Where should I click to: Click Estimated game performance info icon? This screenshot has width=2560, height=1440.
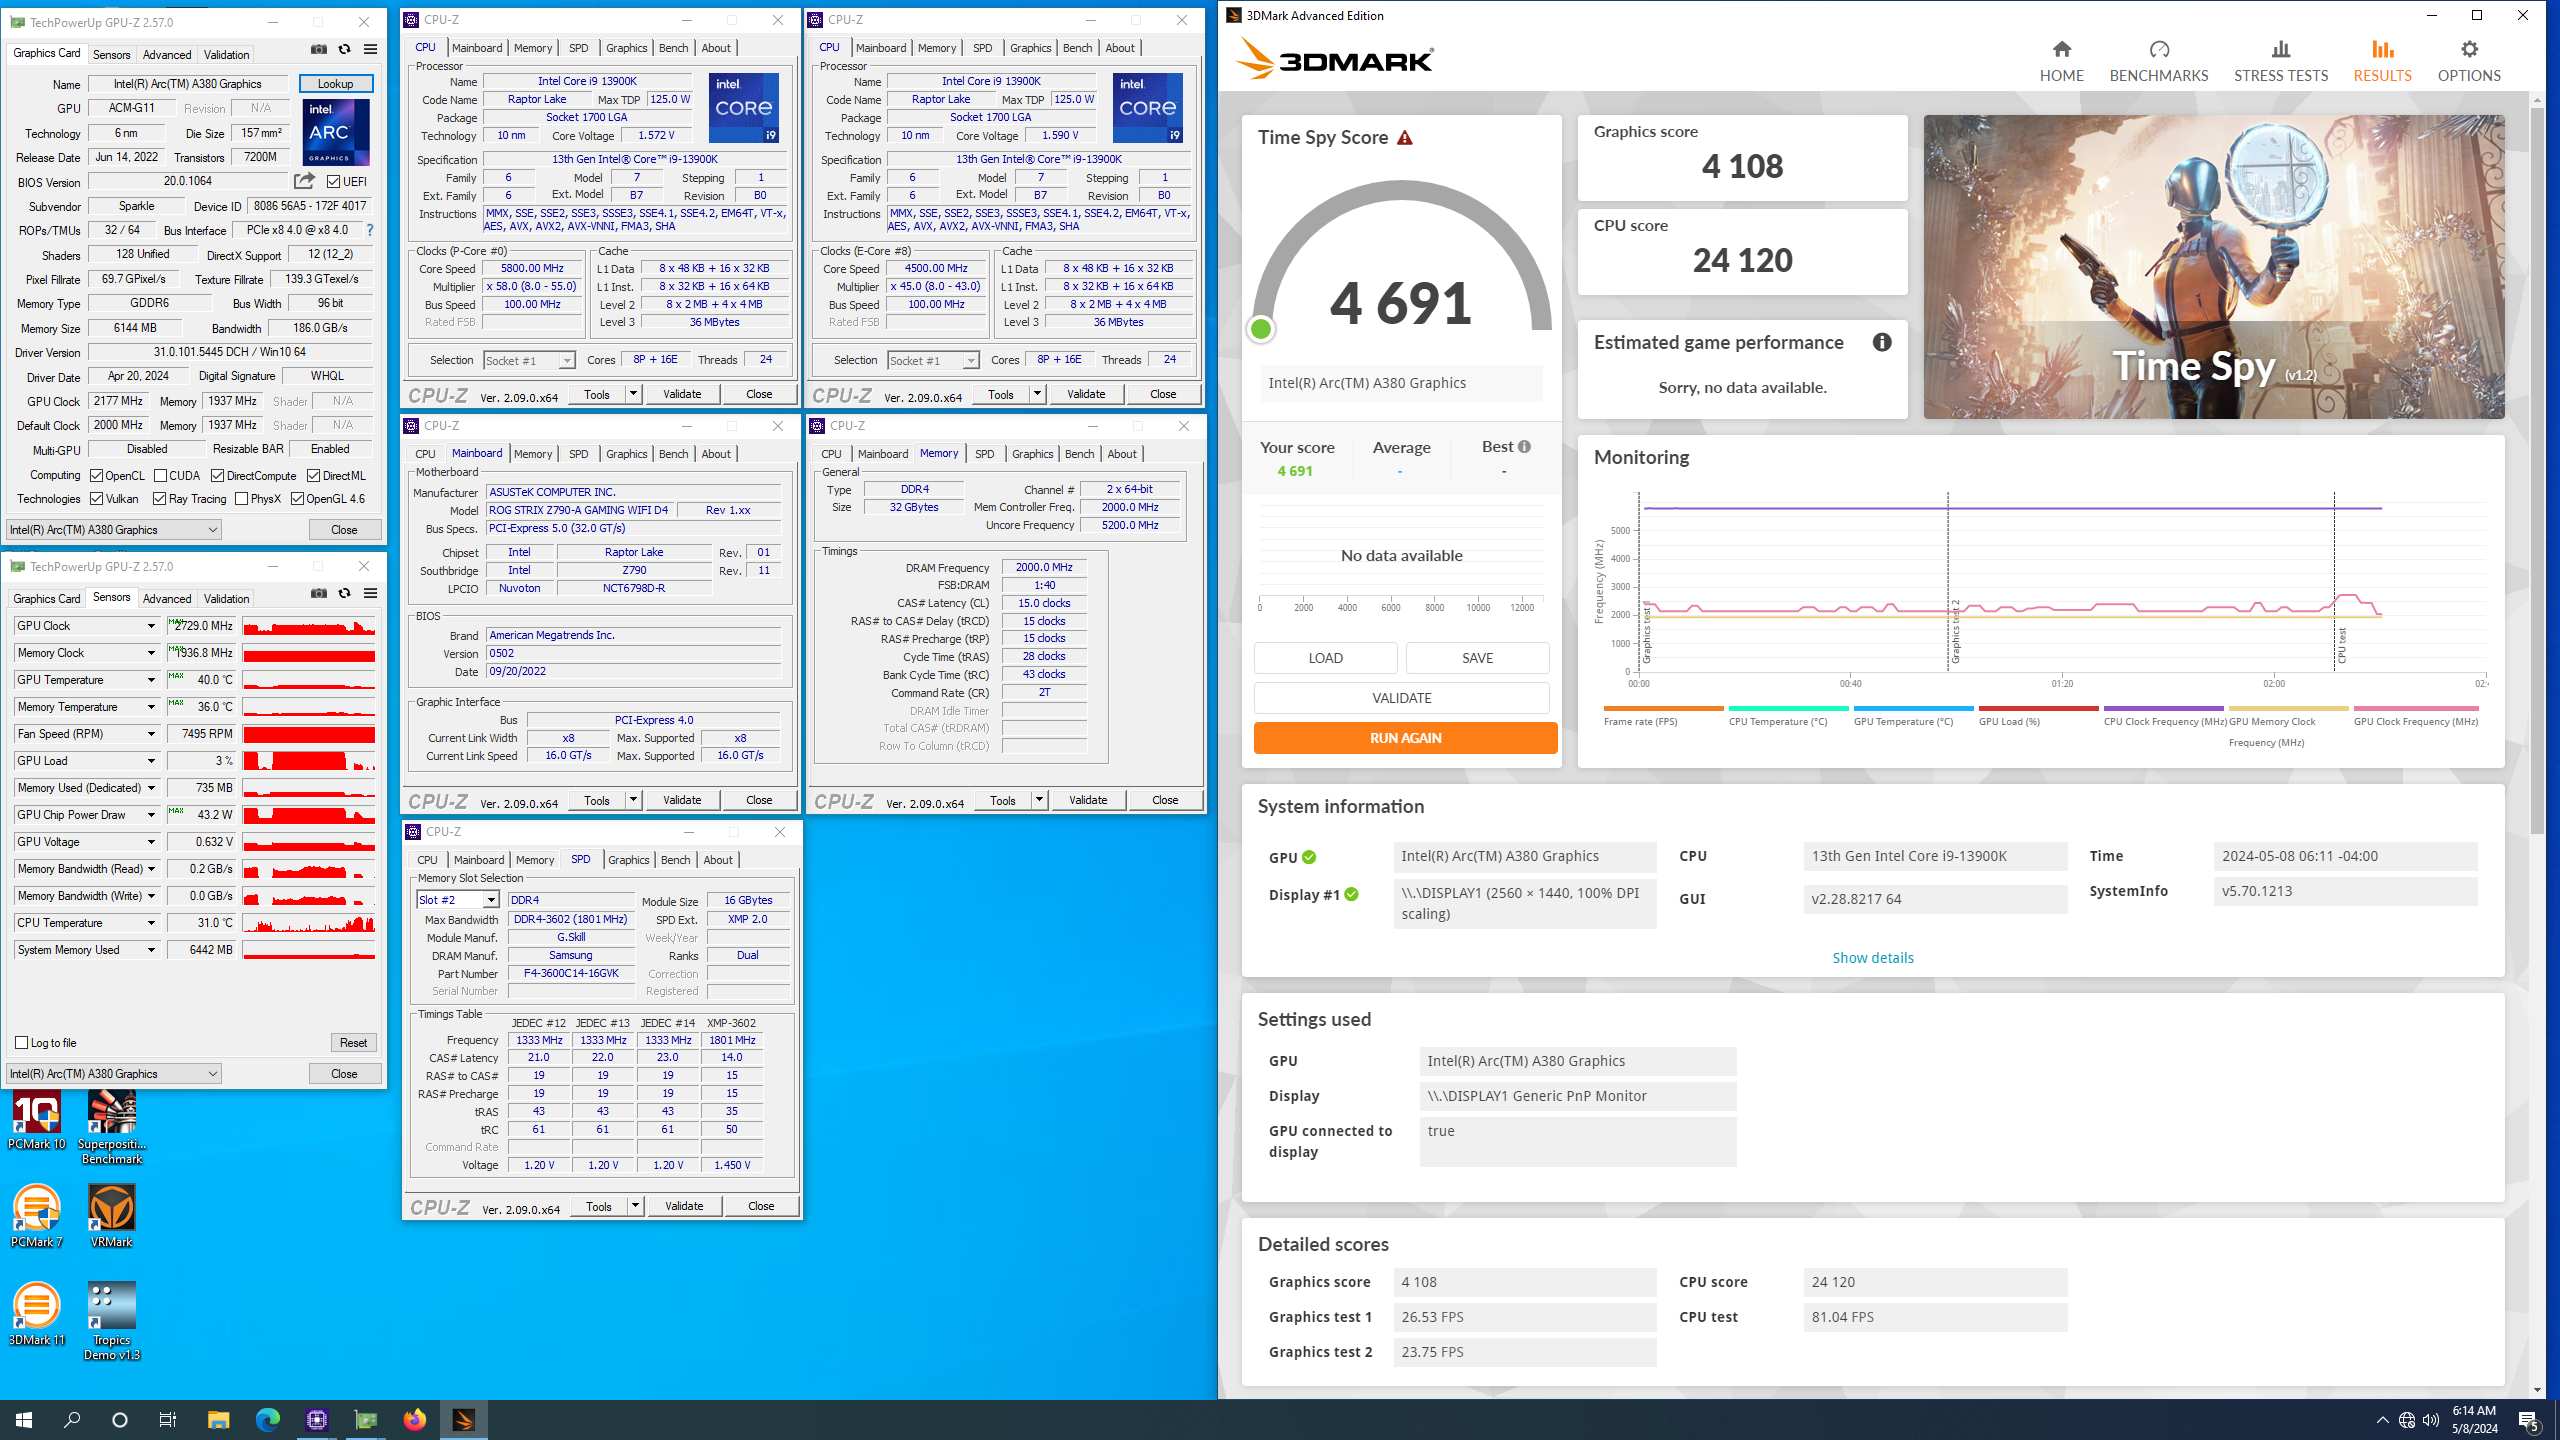pyautogui.click(x=1882, y=342)
